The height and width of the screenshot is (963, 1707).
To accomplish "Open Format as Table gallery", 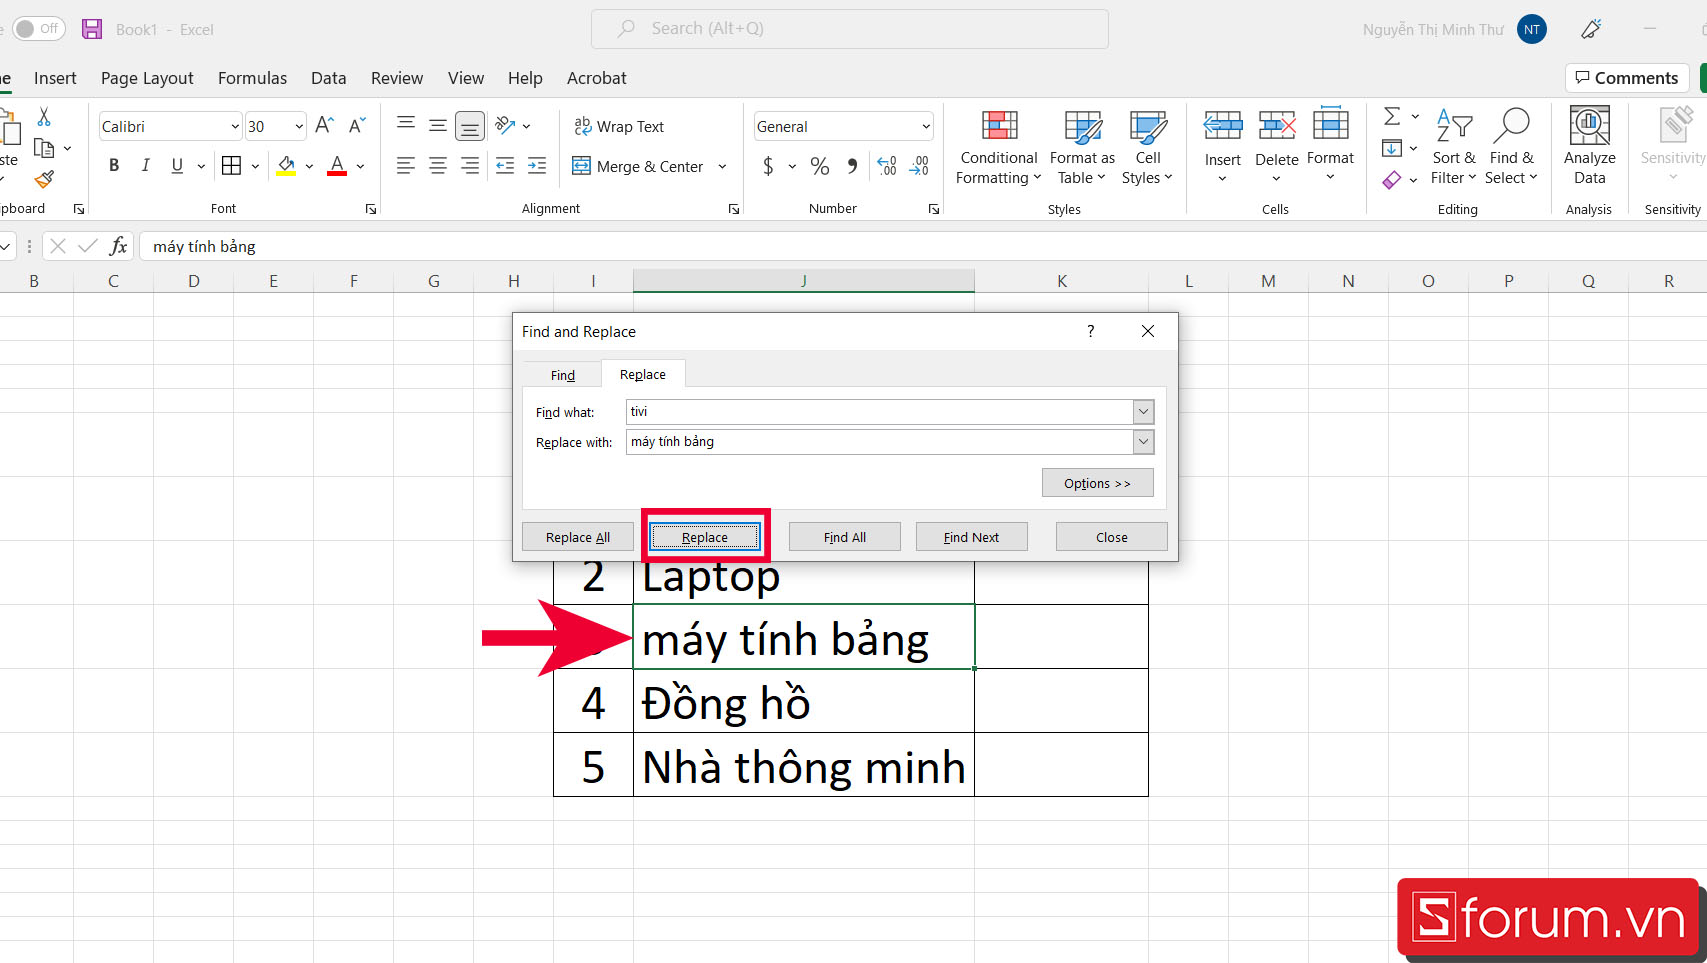I will point(1082,147).
